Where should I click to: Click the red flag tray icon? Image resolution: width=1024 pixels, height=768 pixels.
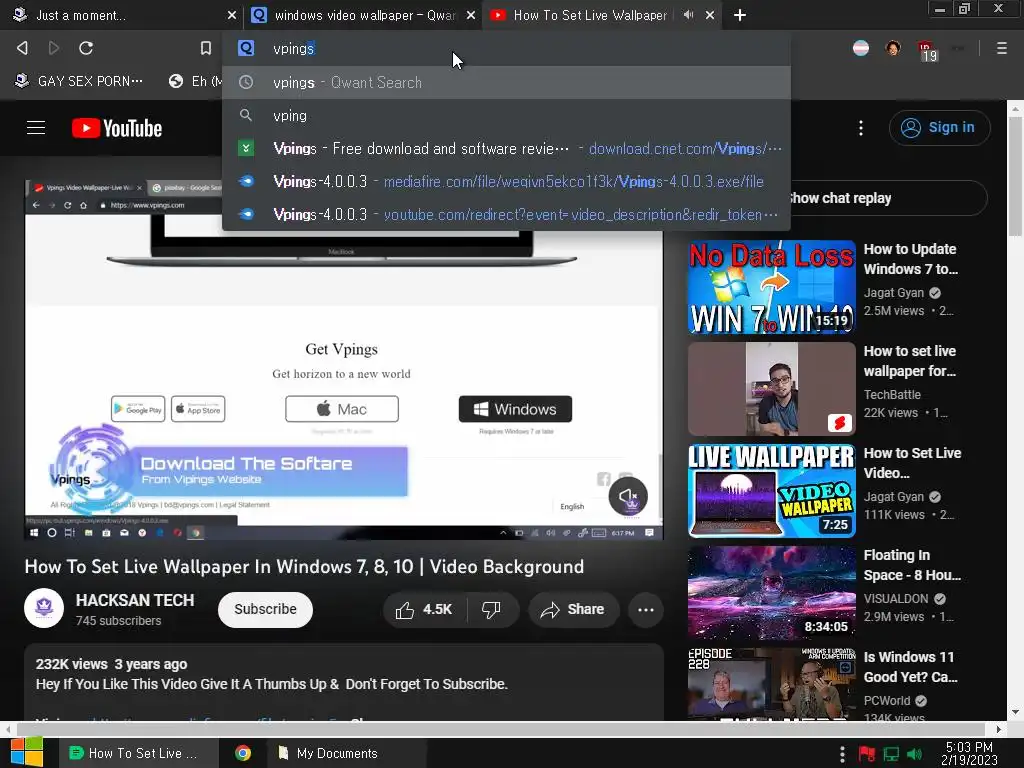click(x=867, y=754)
